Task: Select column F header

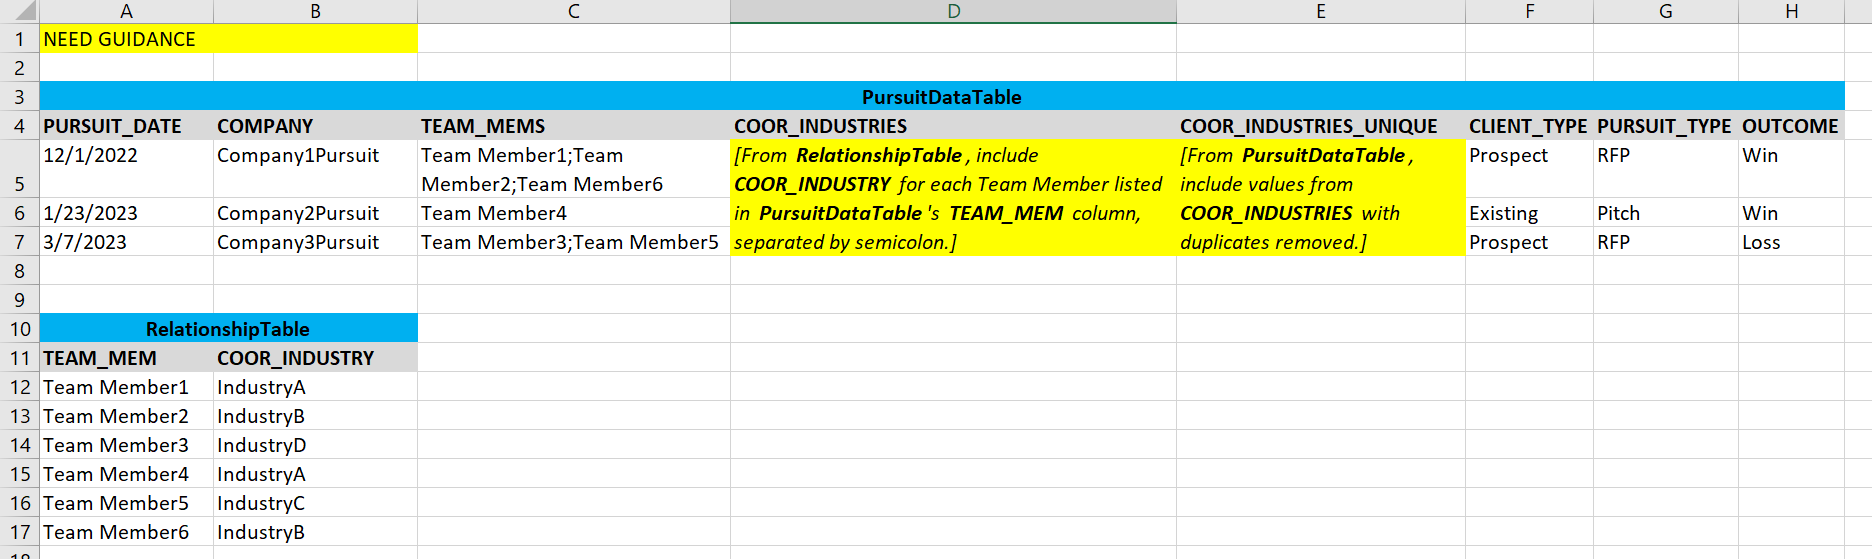Action: pos(1529,11)
